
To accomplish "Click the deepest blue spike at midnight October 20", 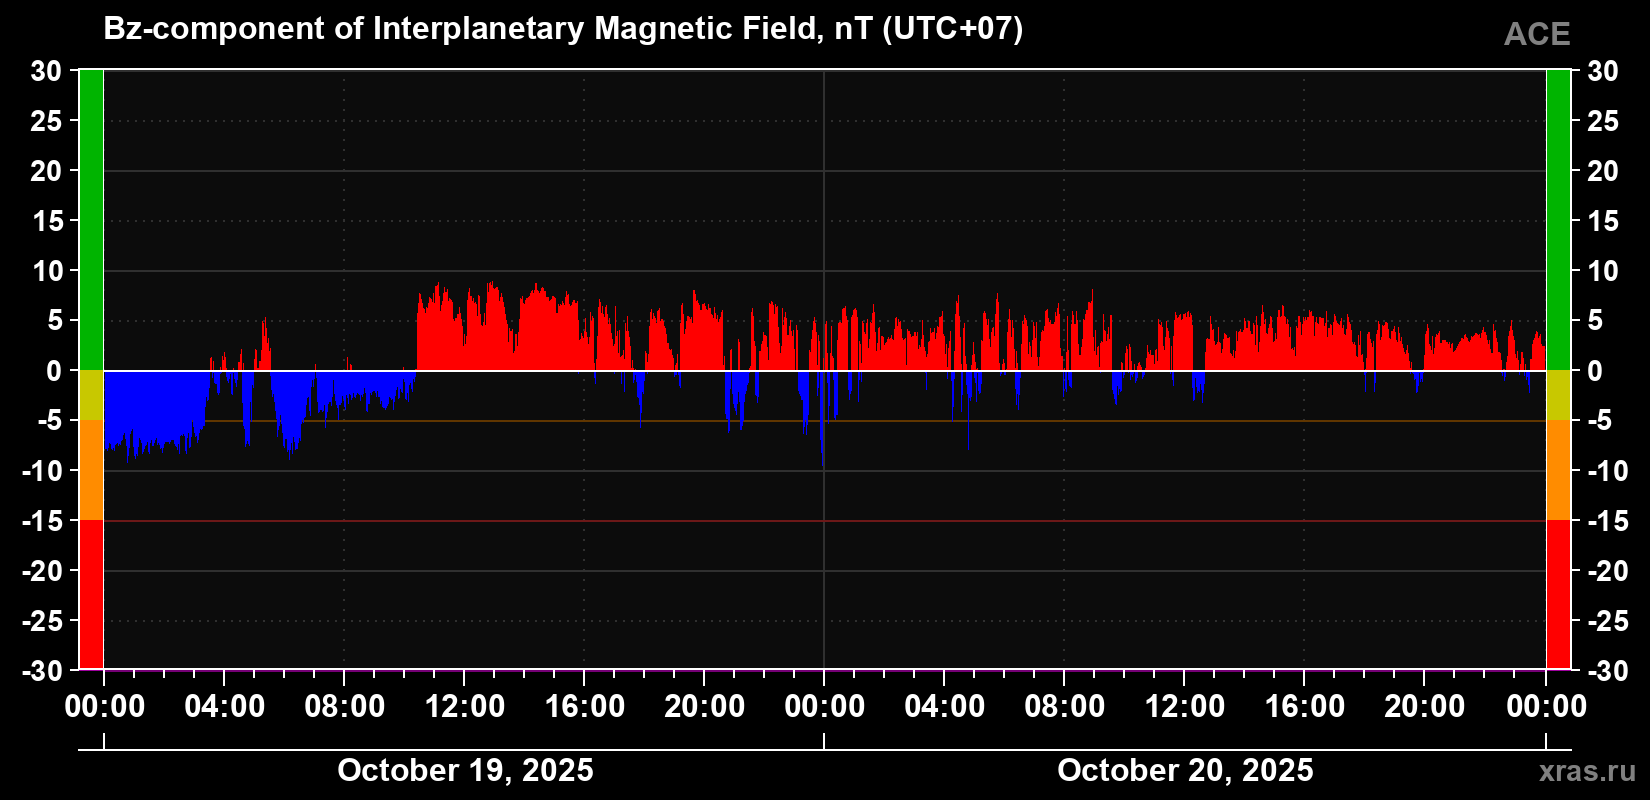I will 823,418.
